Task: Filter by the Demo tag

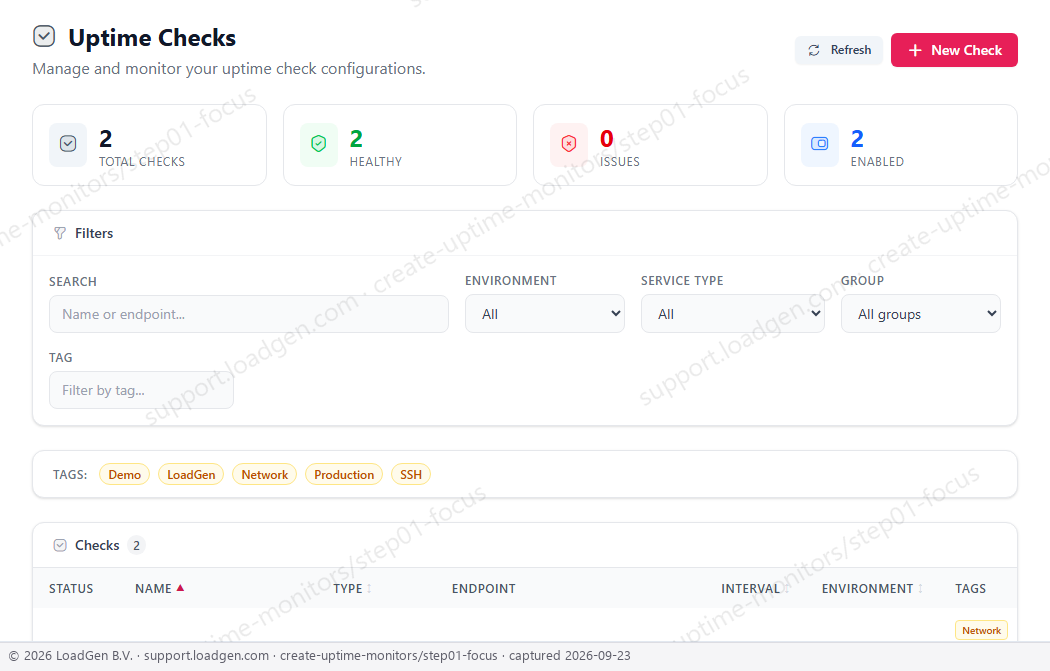Action: (125, 474)
